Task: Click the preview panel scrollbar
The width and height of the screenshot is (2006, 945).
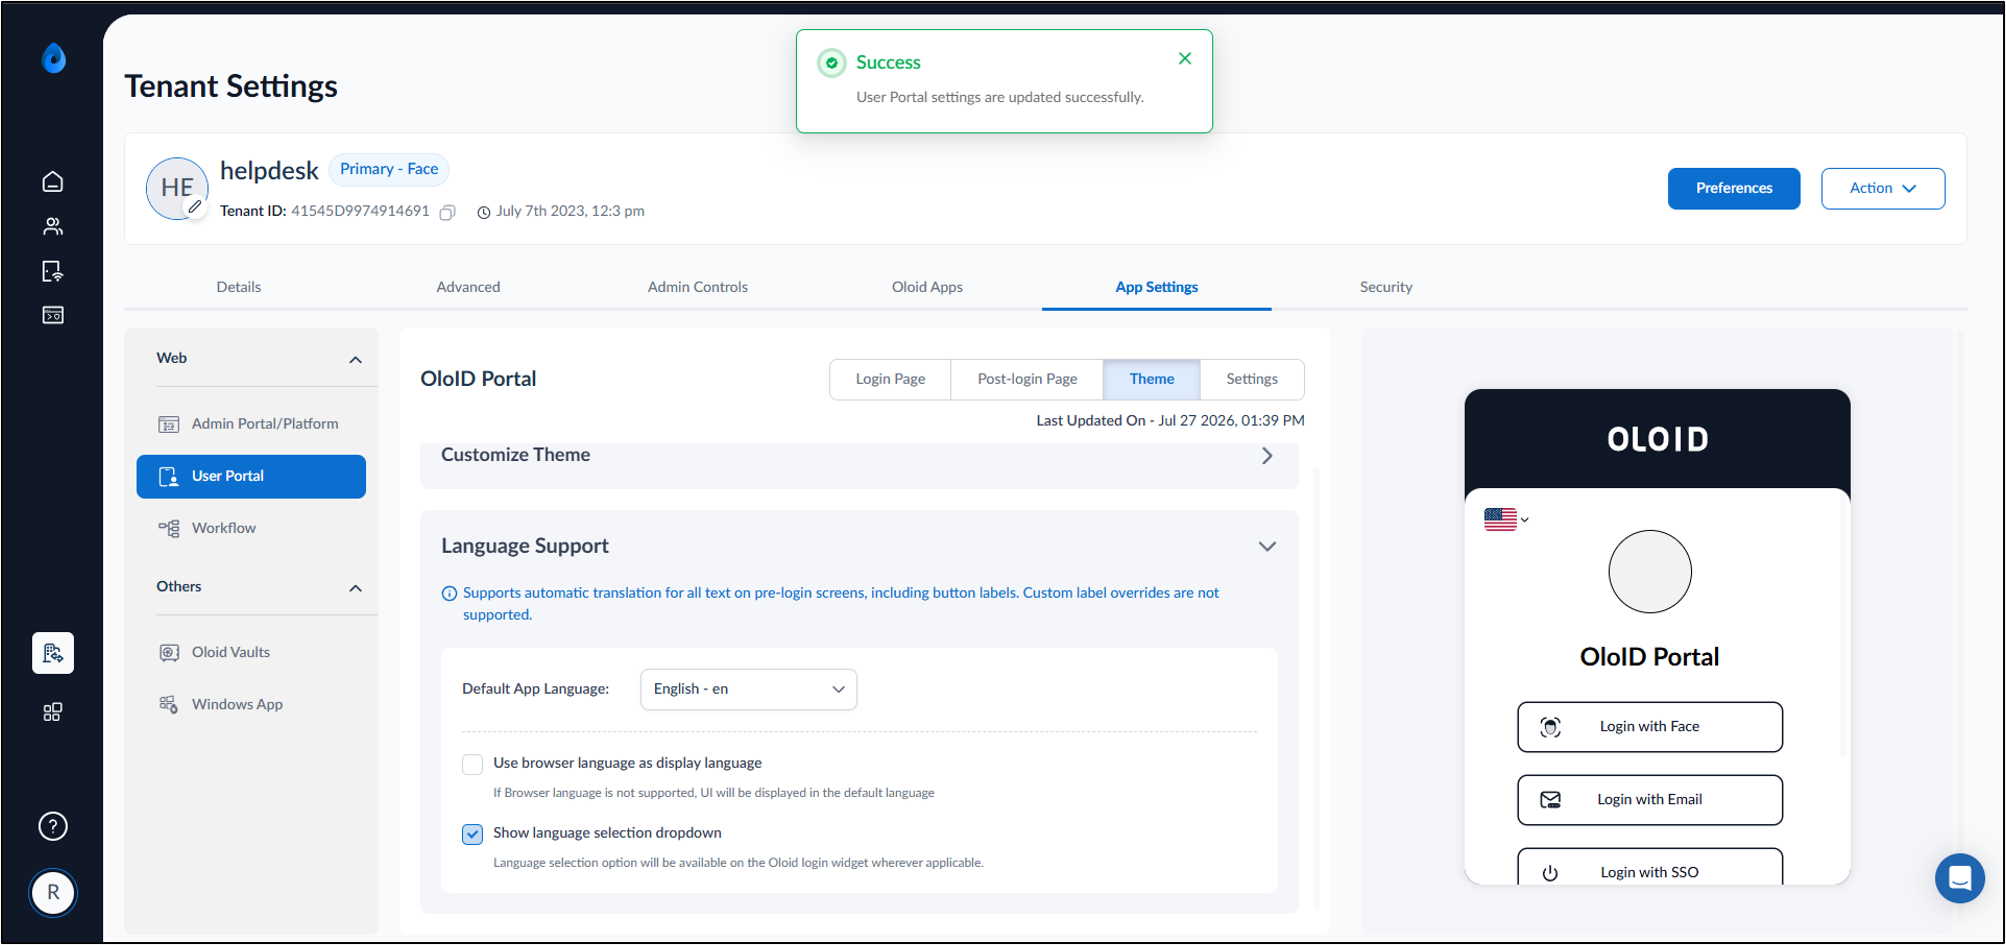Action: (x=1842, y=626)
